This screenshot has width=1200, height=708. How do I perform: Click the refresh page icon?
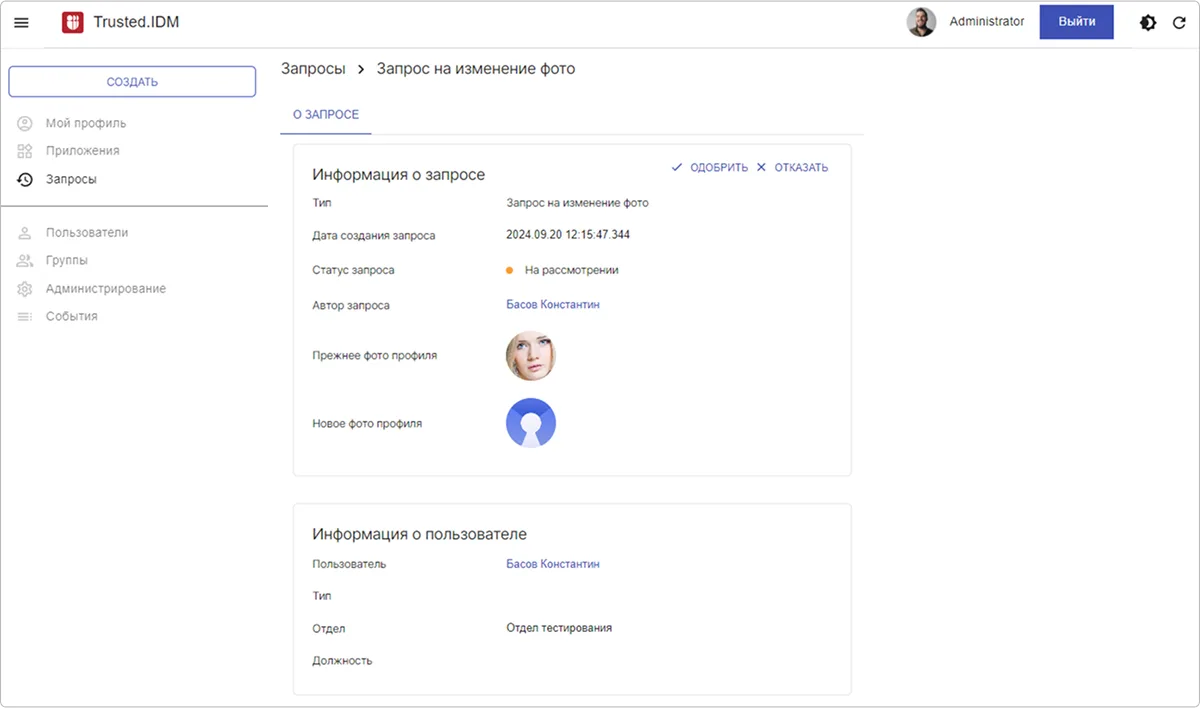pos(1179,22)
